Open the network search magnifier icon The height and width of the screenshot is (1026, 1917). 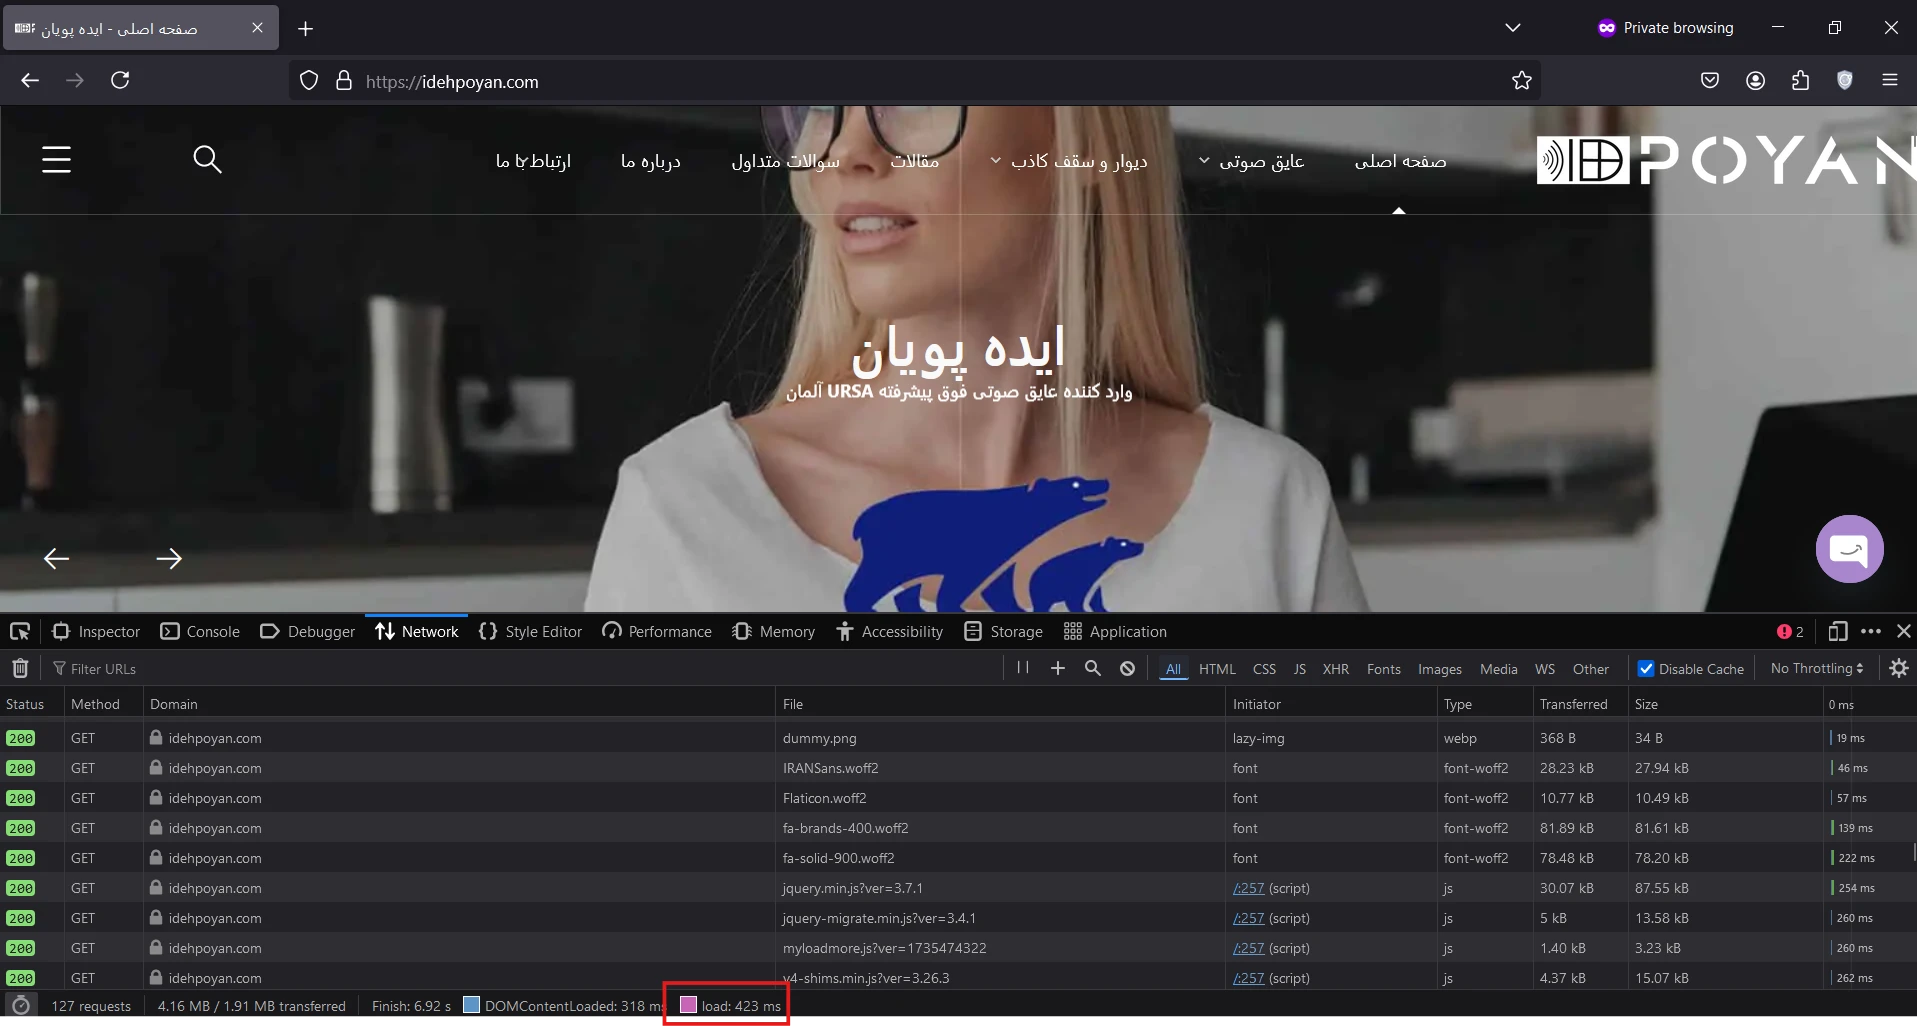(1093, 668)
